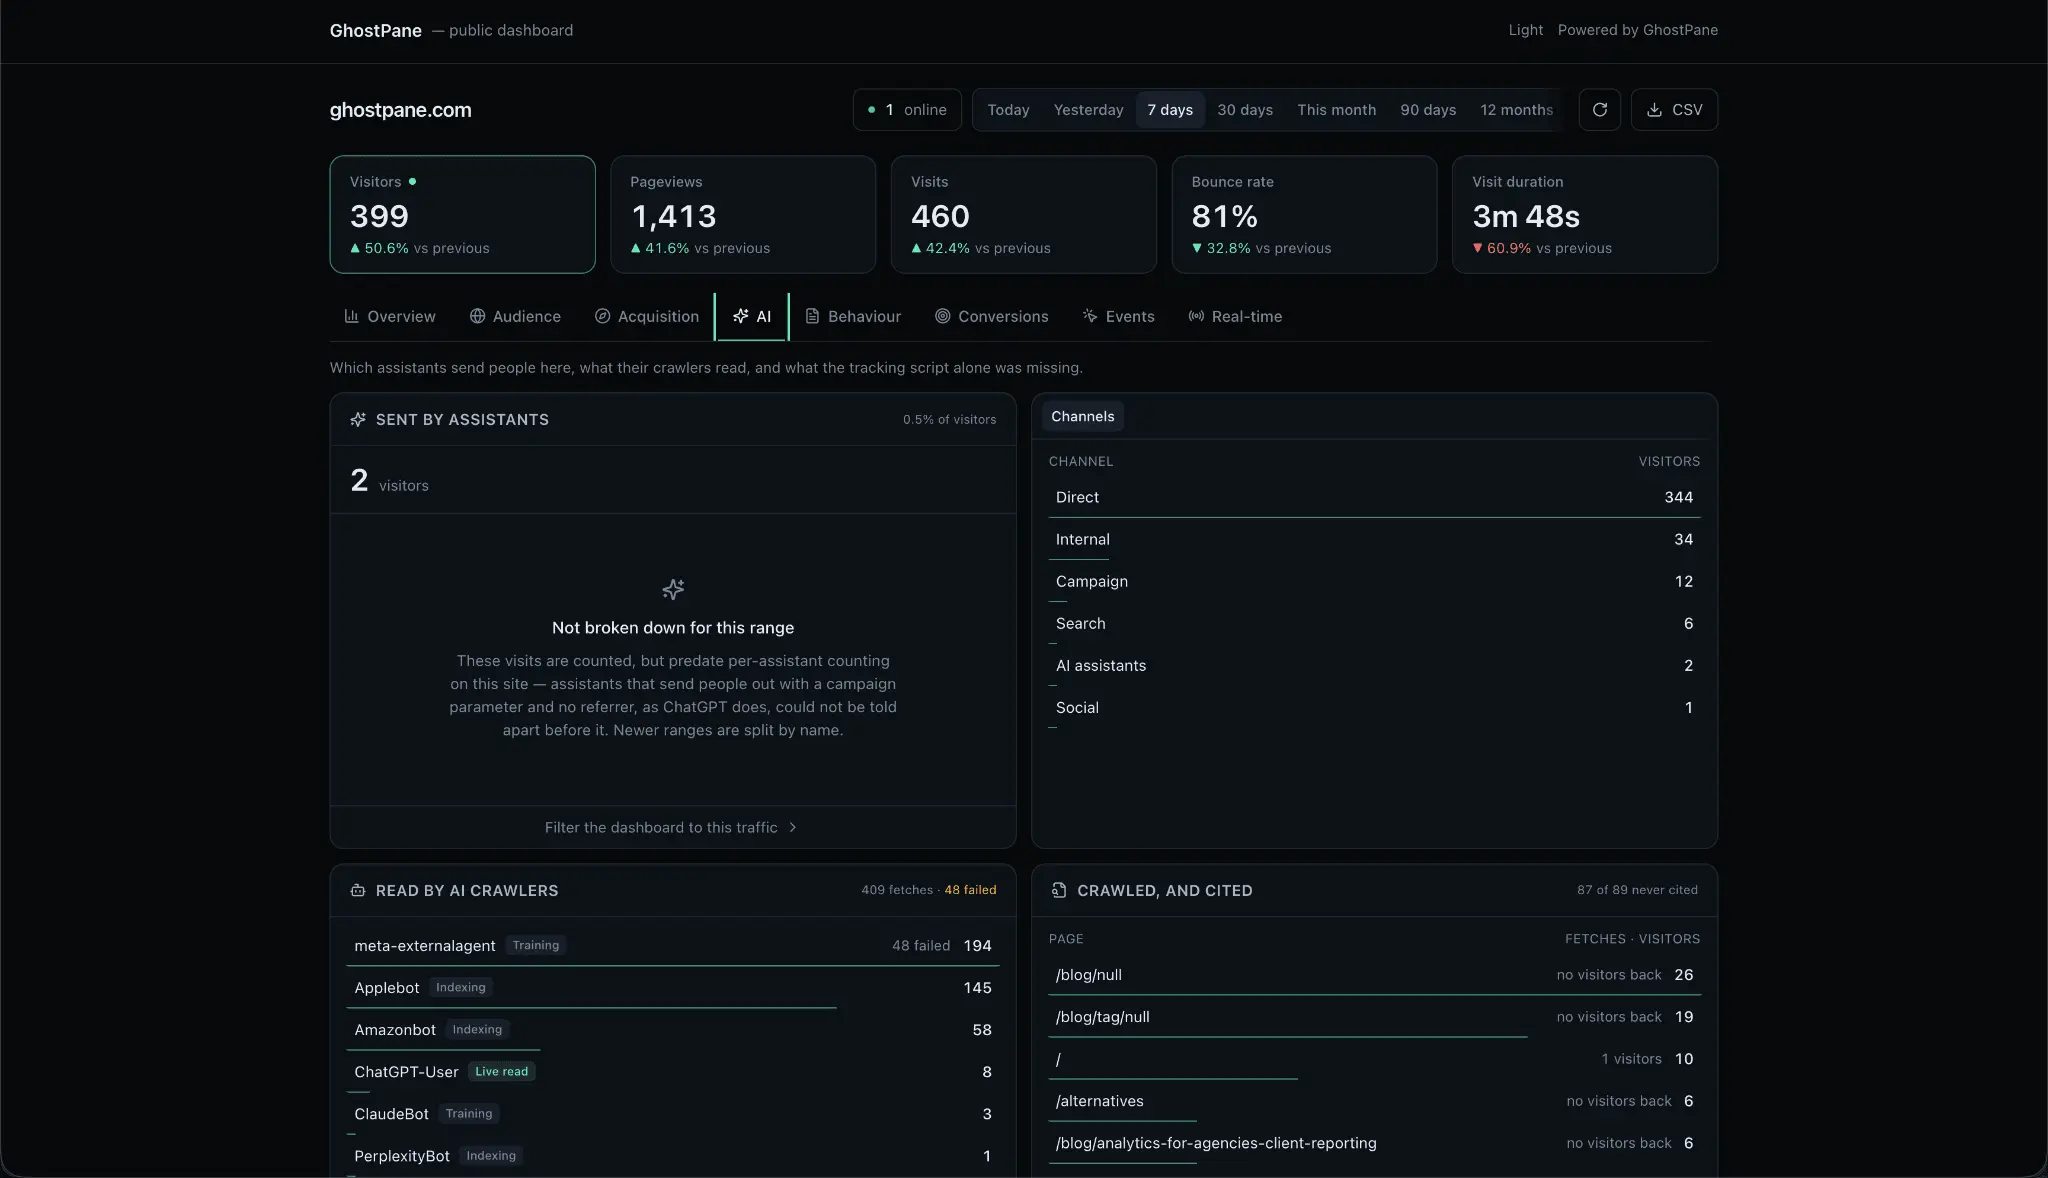Click the AI assistants channel row
The height and width of the screenshot is (1178, 2048).
(1374, 666)
